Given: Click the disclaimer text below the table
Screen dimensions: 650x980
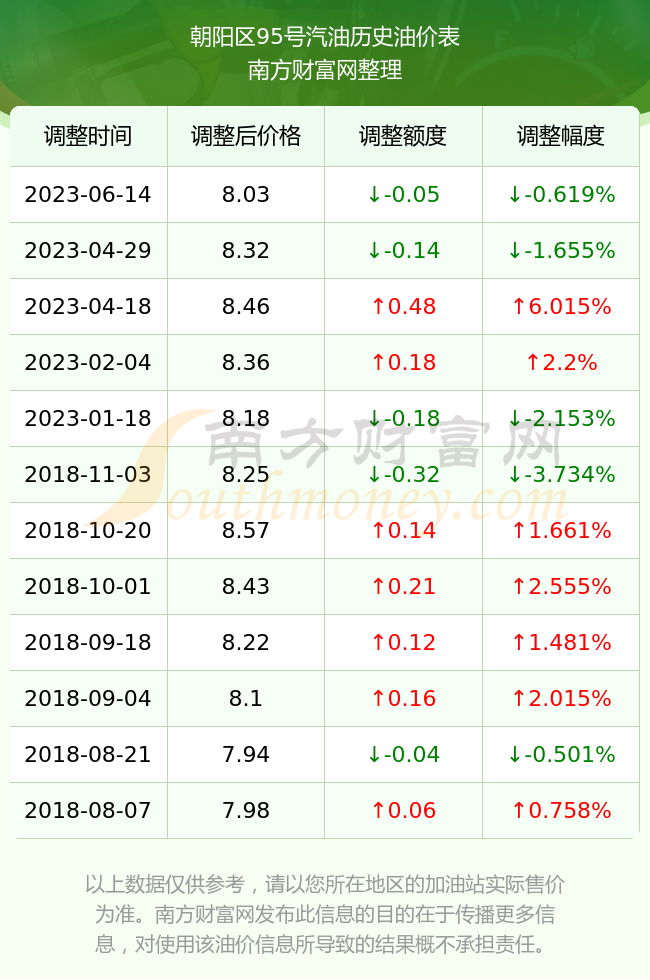Looking at the screenshot, I should click(x=325, y=914).
